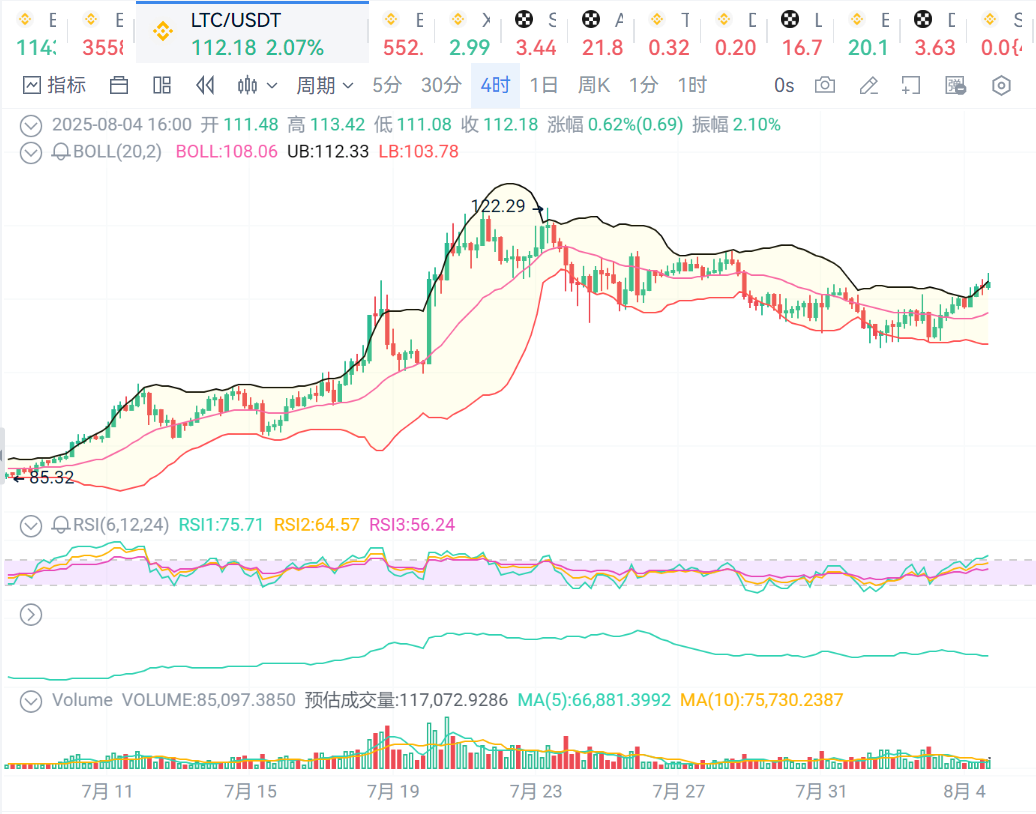Select the LTC/USDT ticker tab

point(252,33)
